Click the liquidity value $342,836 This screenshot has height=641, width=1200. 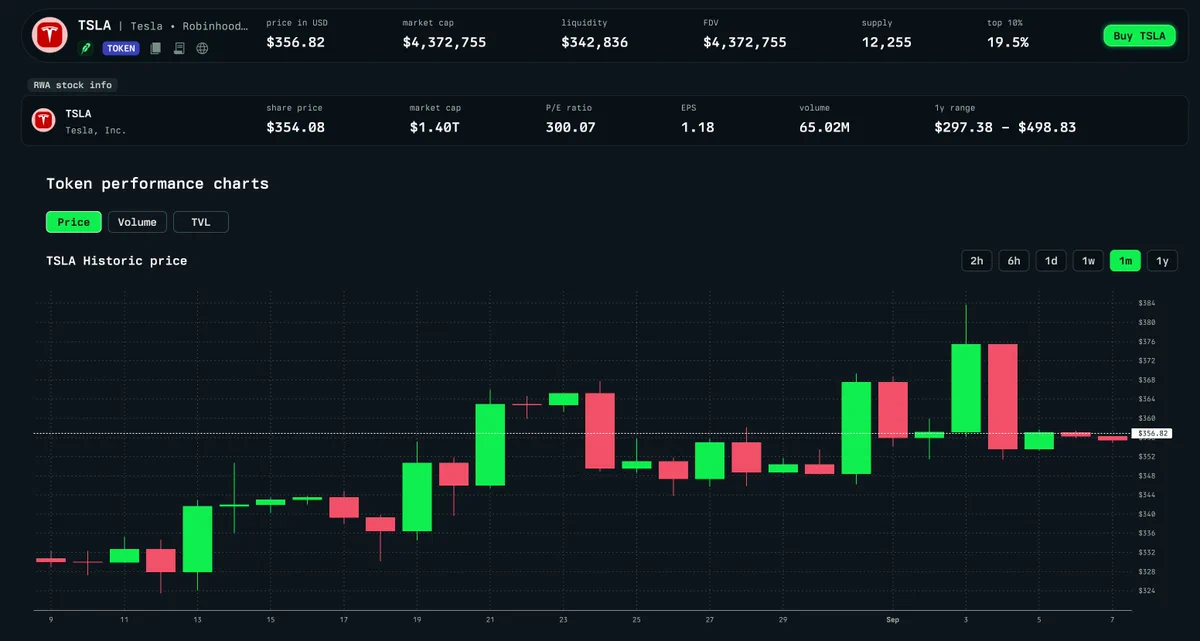[595, 42]
